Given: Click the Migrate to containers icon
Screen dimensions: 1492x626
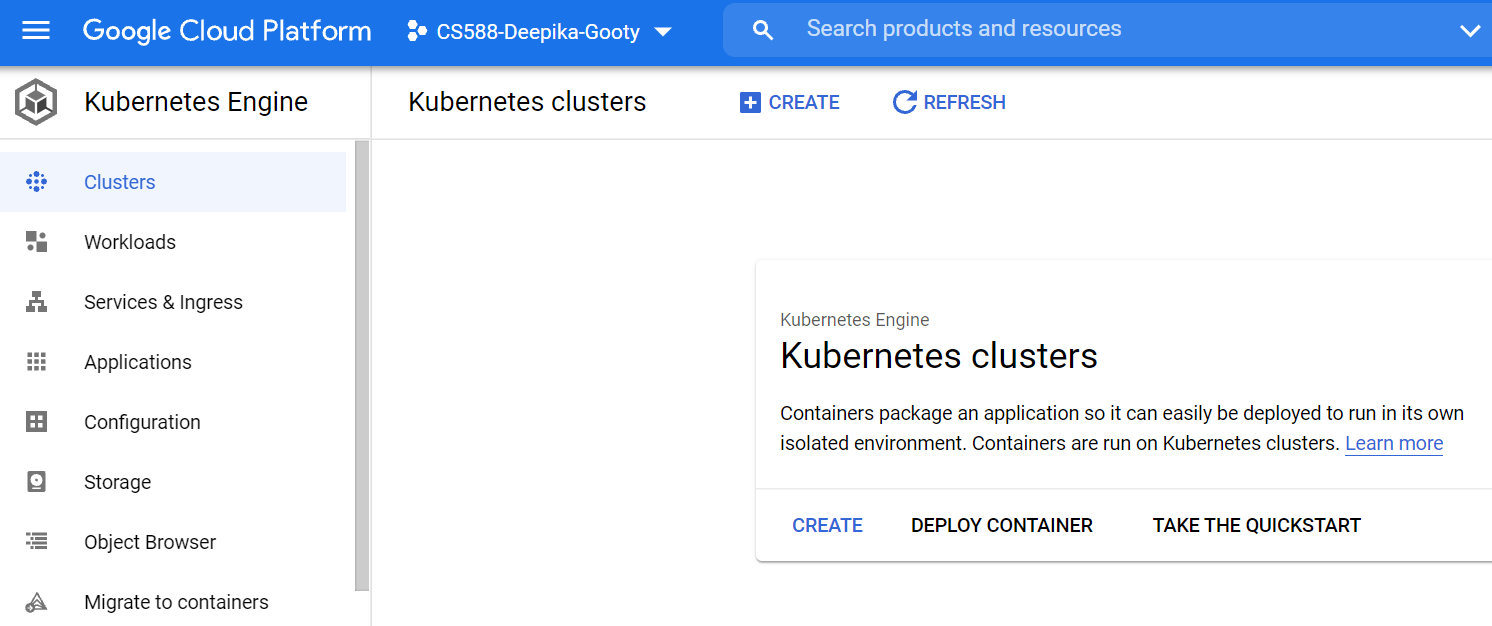Looking at the screenshot, I should click(x=36, y=602).
